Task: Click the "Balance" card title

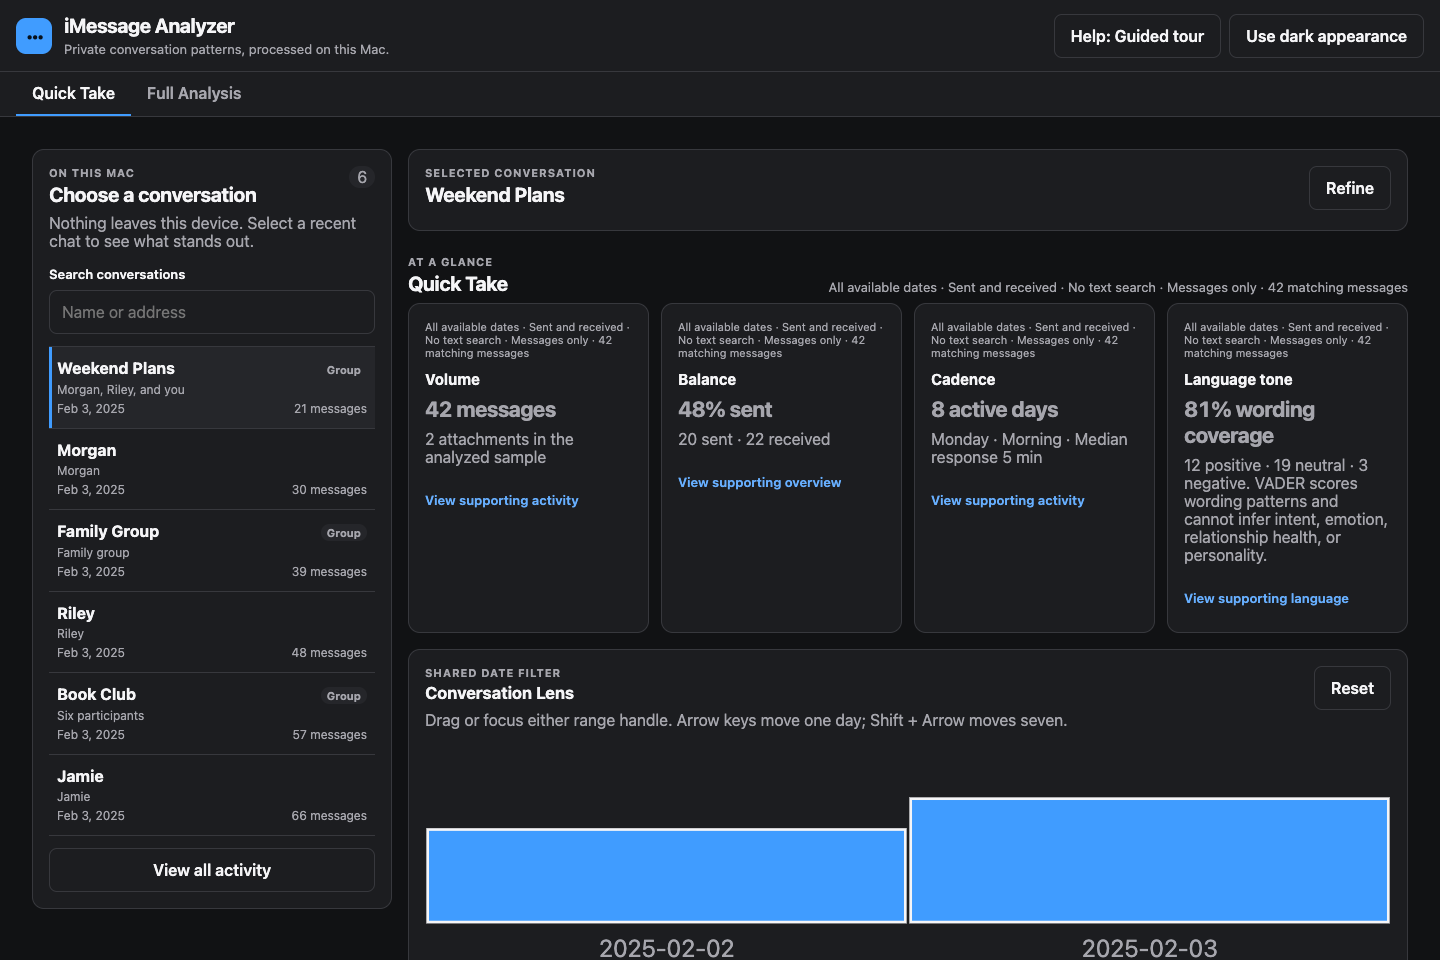Action: (707, 380)
